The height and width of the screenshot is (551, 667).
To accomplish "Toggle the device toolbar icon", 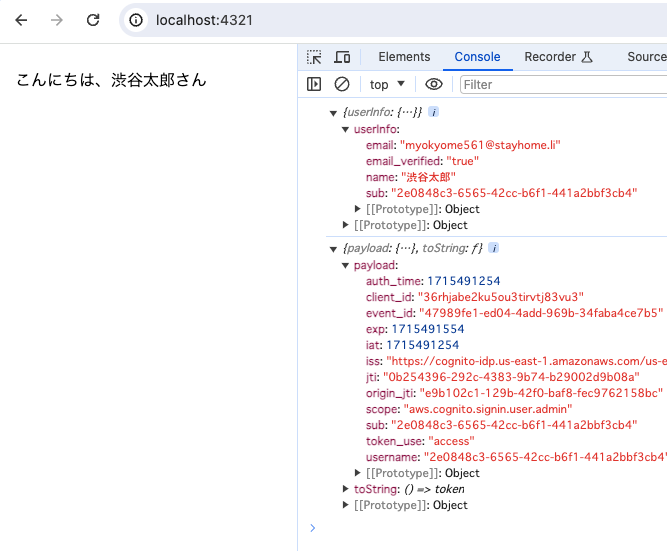I will coord(342,57).
